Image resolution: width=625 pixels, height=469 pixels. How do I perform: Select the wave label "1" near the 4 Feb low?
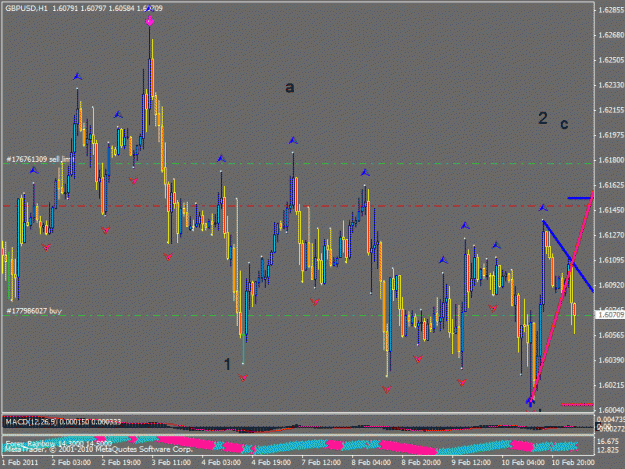227,364
